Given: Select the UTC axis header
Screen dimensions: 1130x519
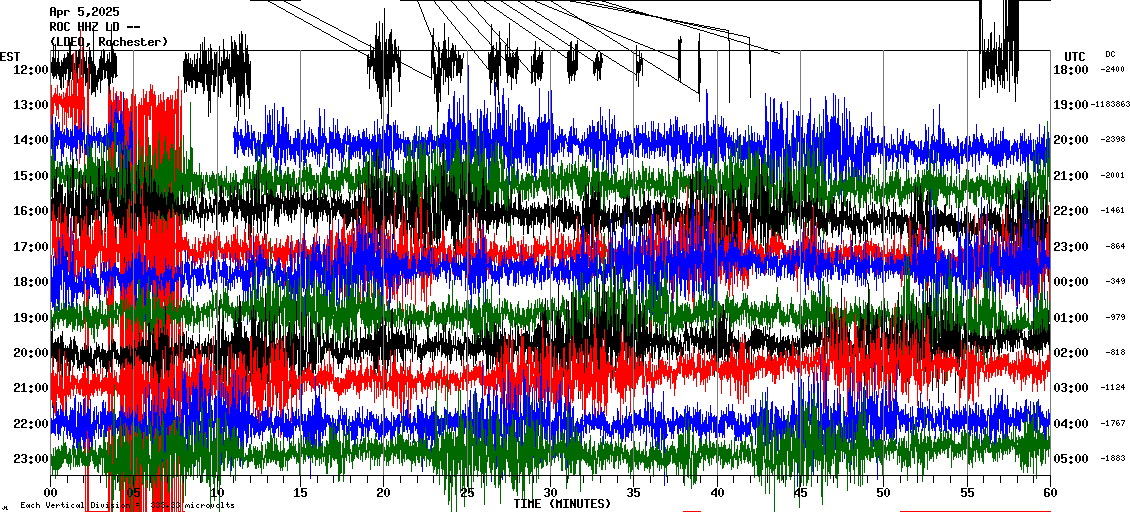Looking at the screenshot, I should (x=1075, y=56).
